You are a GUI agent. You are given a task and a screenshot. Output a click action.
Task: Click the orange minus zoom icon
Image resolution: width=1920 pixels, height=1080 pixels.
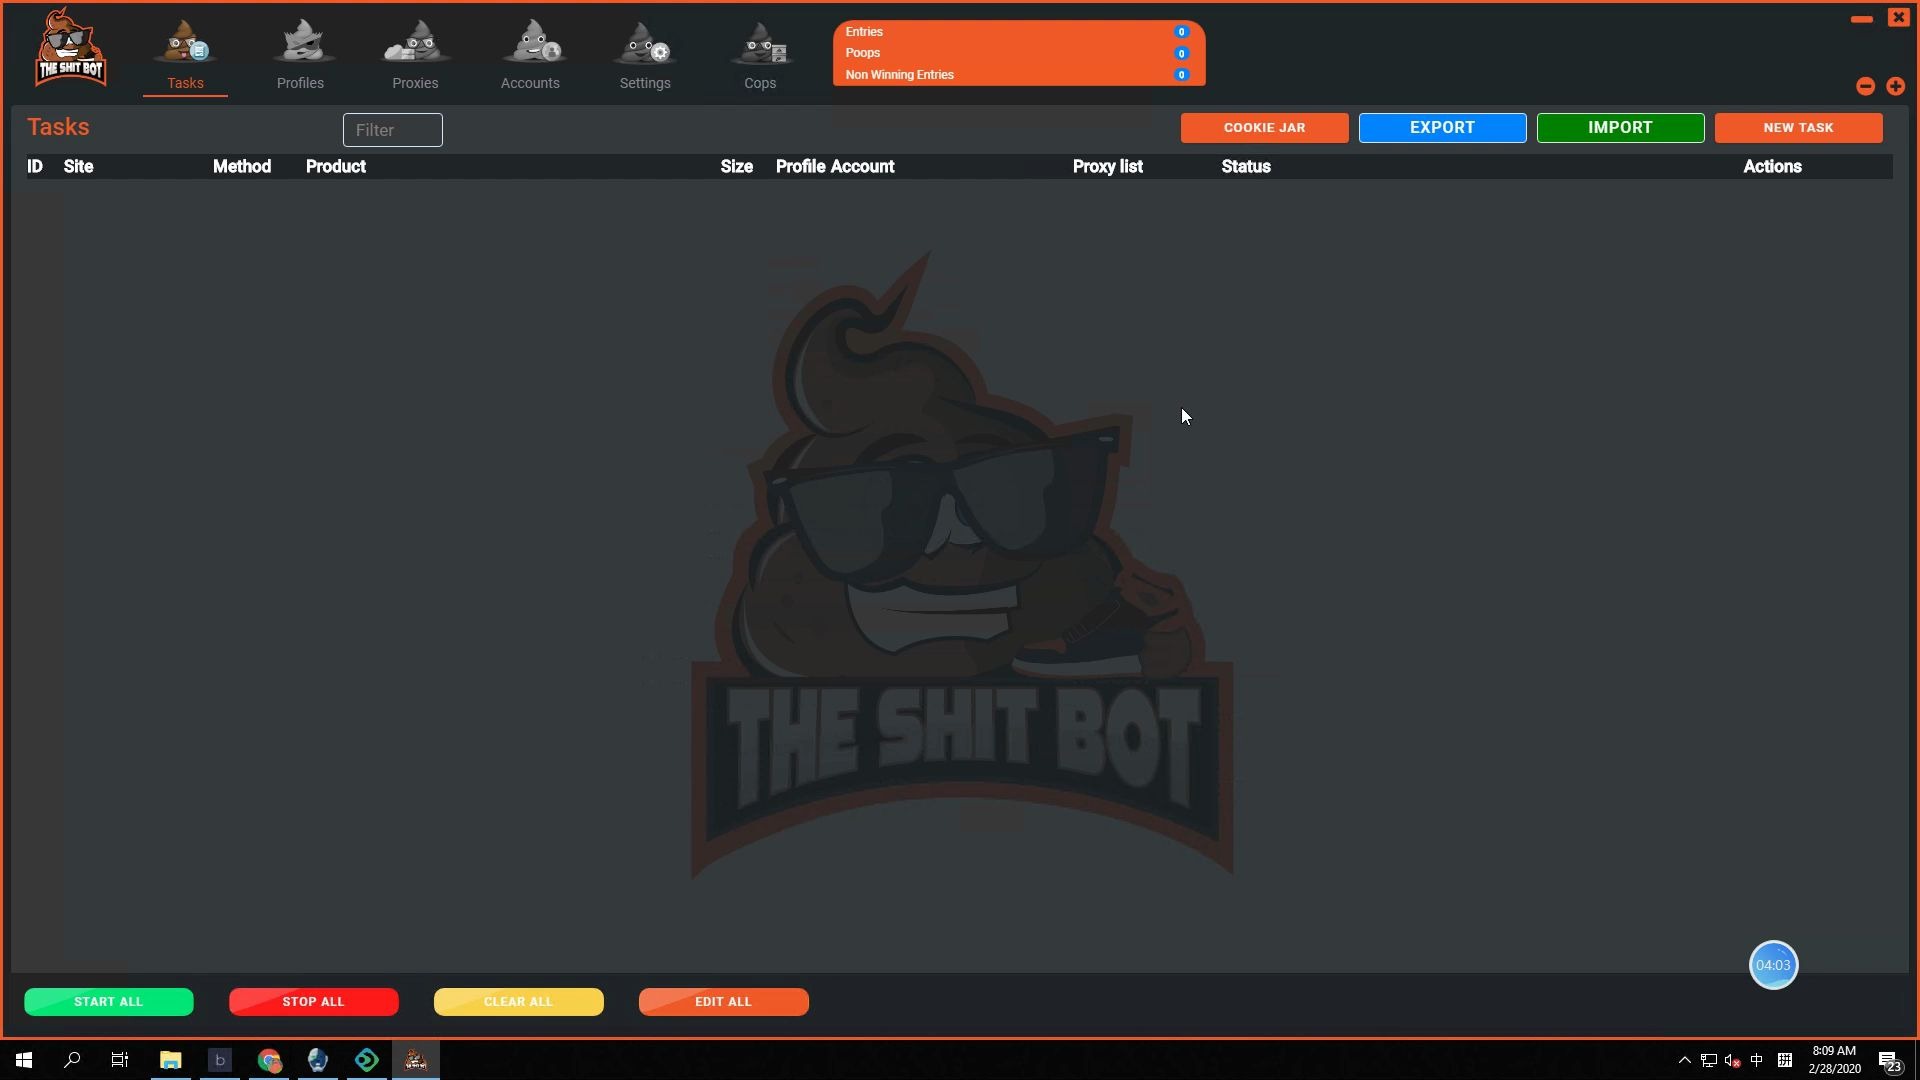(1865, 87)
